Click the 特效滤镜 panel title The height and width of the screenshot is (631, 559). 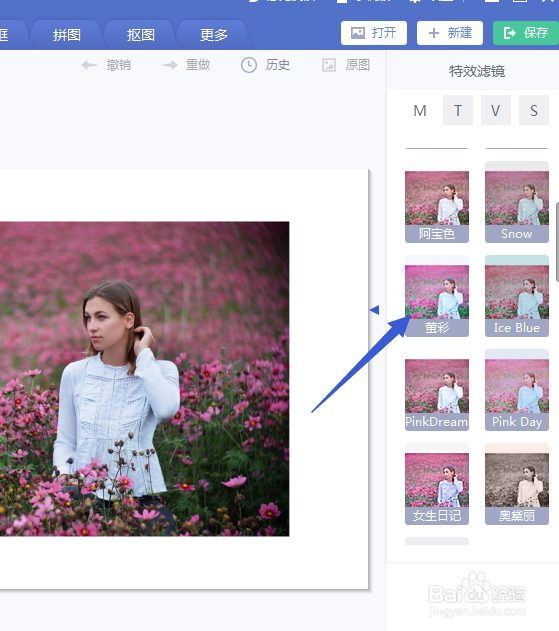point(477,71)
